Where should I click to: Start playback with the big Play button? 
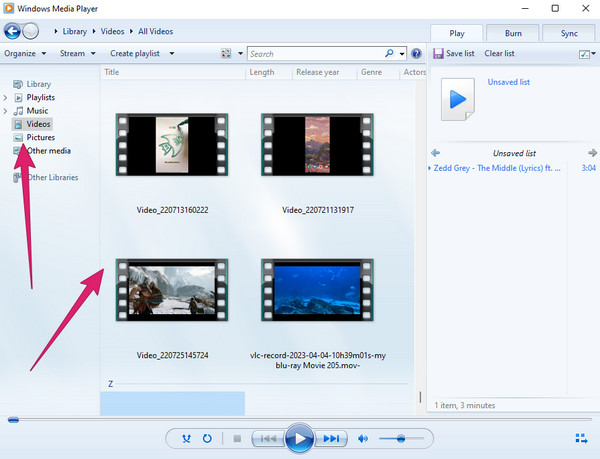[300, 438]
